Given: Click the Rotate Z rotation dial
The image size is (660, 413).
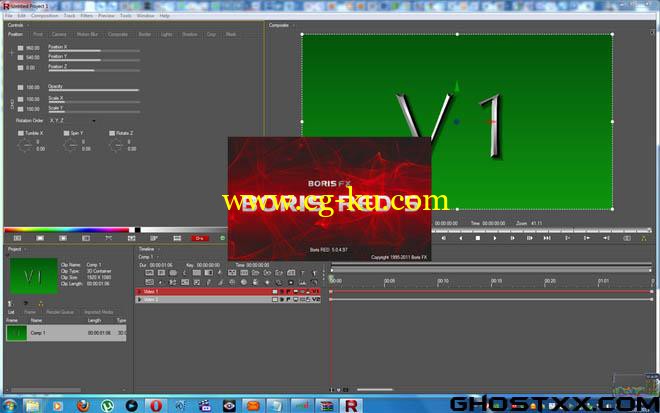Looking at the screenshot, I should (x=116, y=146).
